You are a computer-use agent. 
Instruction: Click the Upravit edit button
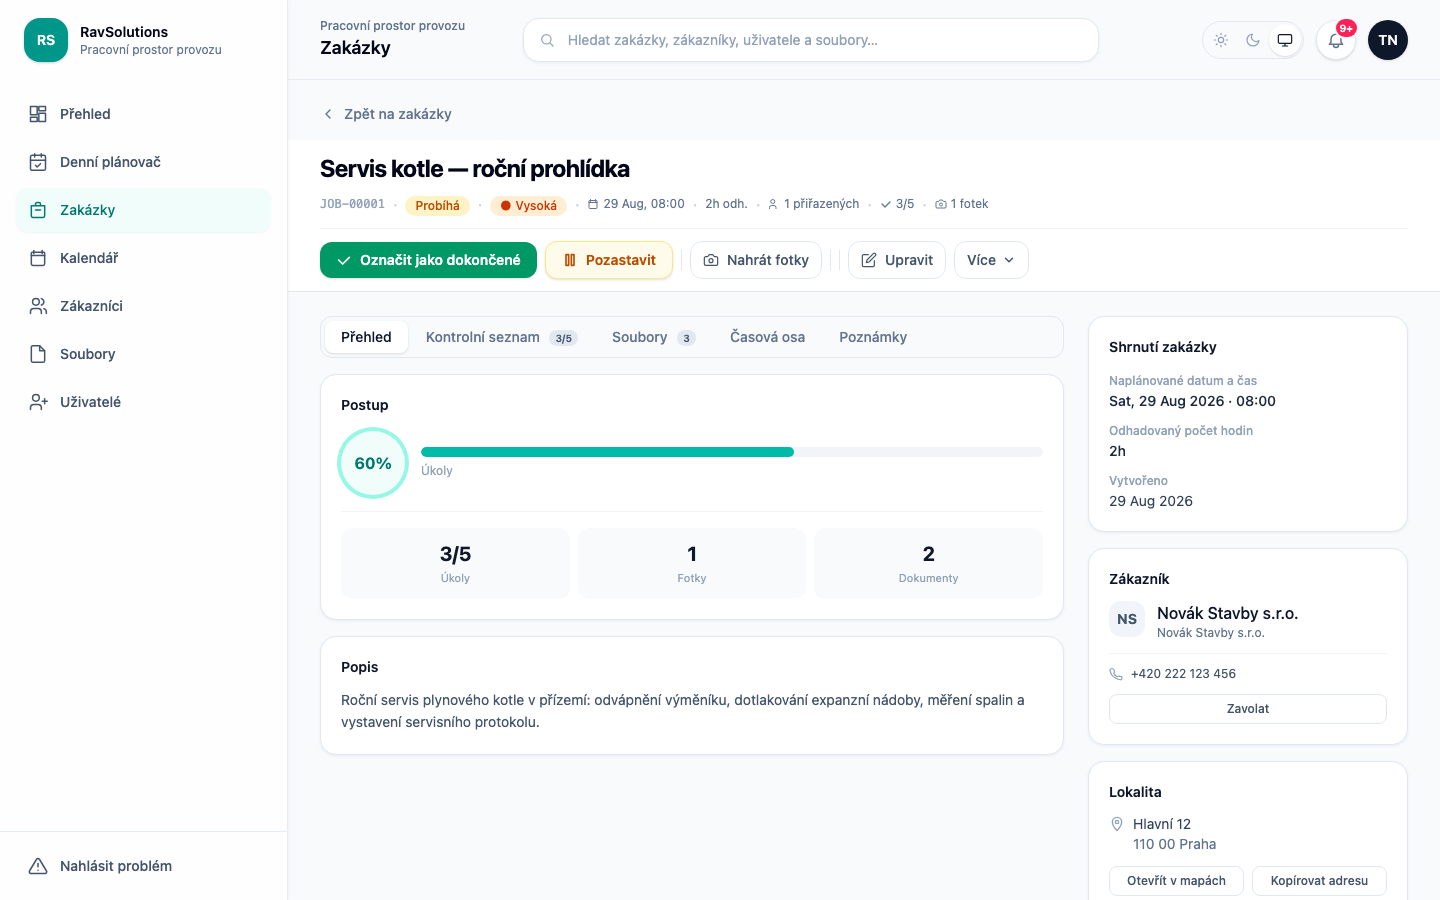pyautogui.click(x=897, y=260)
